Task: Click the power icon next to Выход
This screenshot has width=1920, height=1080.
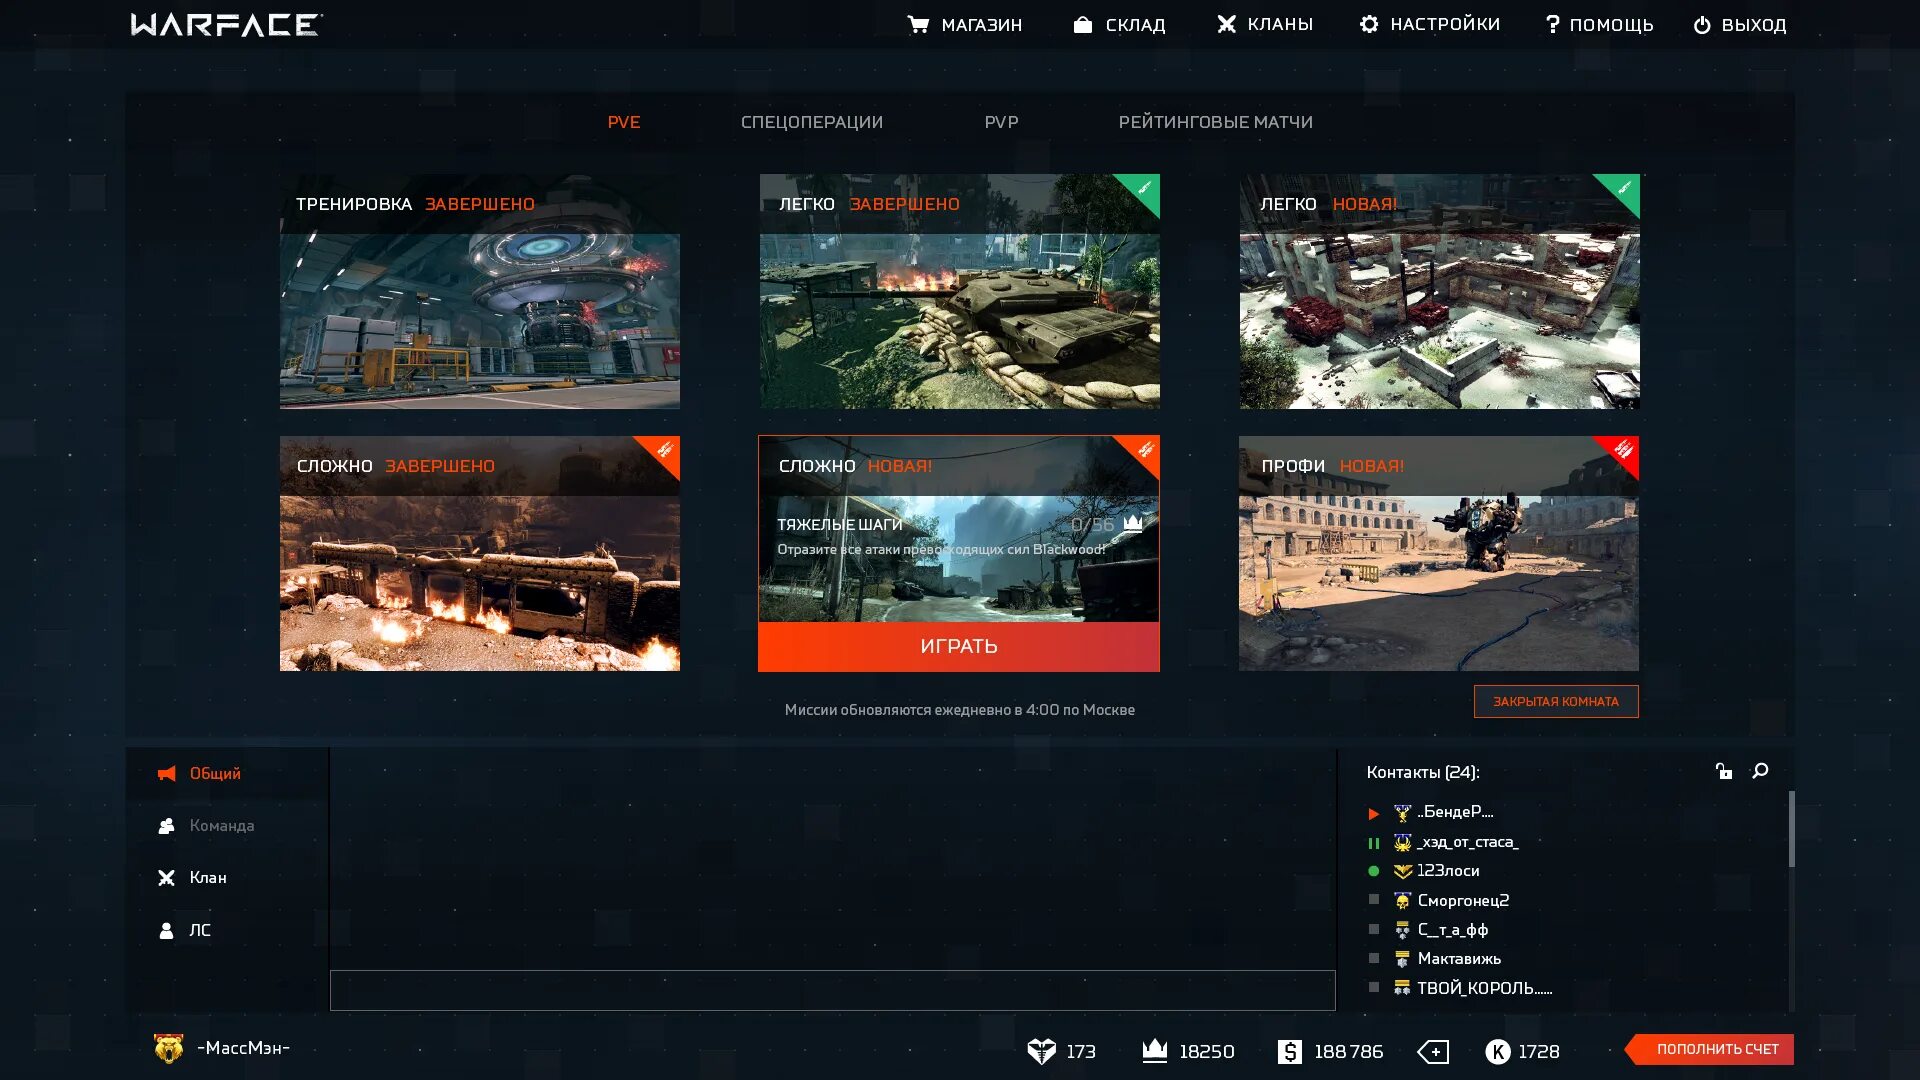Action: coord(1702,25)
